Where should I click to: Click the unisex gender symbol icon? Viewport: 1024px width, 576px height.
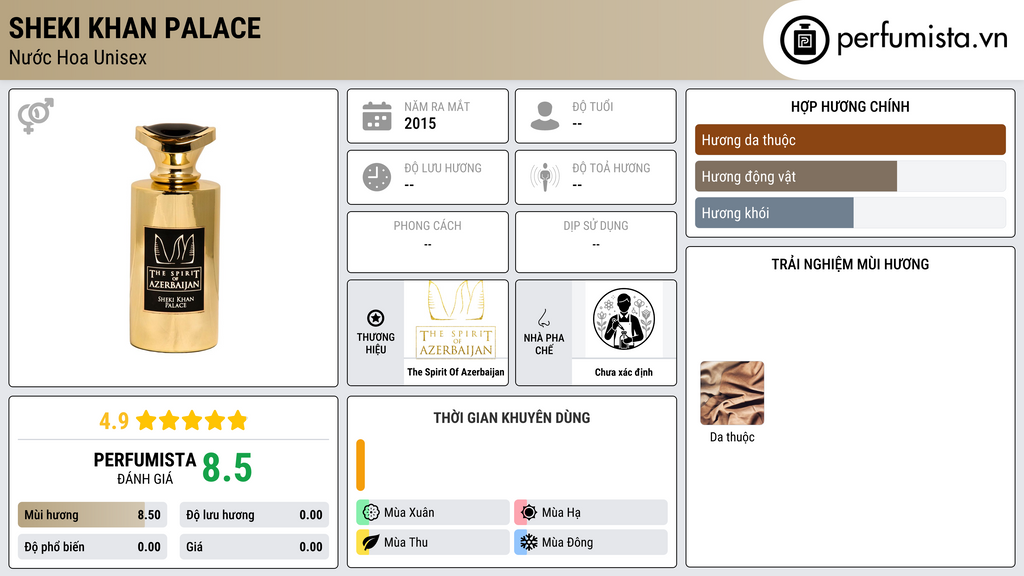click(x=35, y=116)
